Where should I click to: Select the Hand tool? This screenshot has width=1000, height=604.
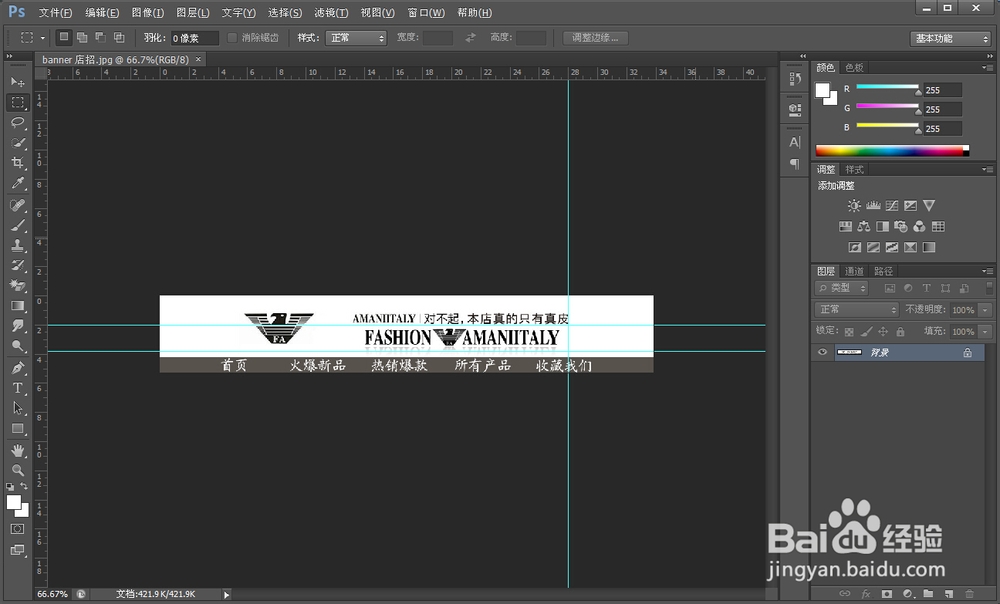[17, 450]
